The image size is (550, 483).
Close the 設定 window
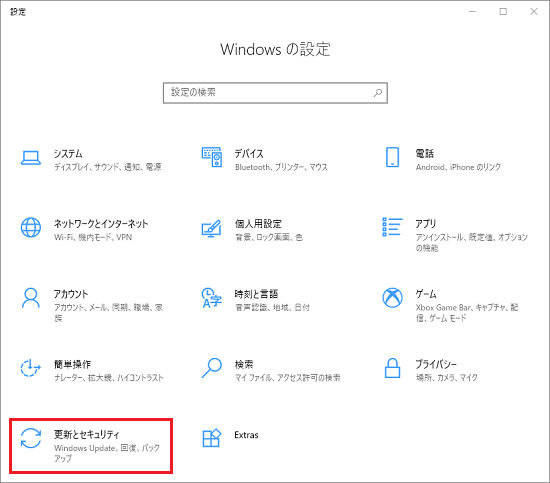click(534, 12)
